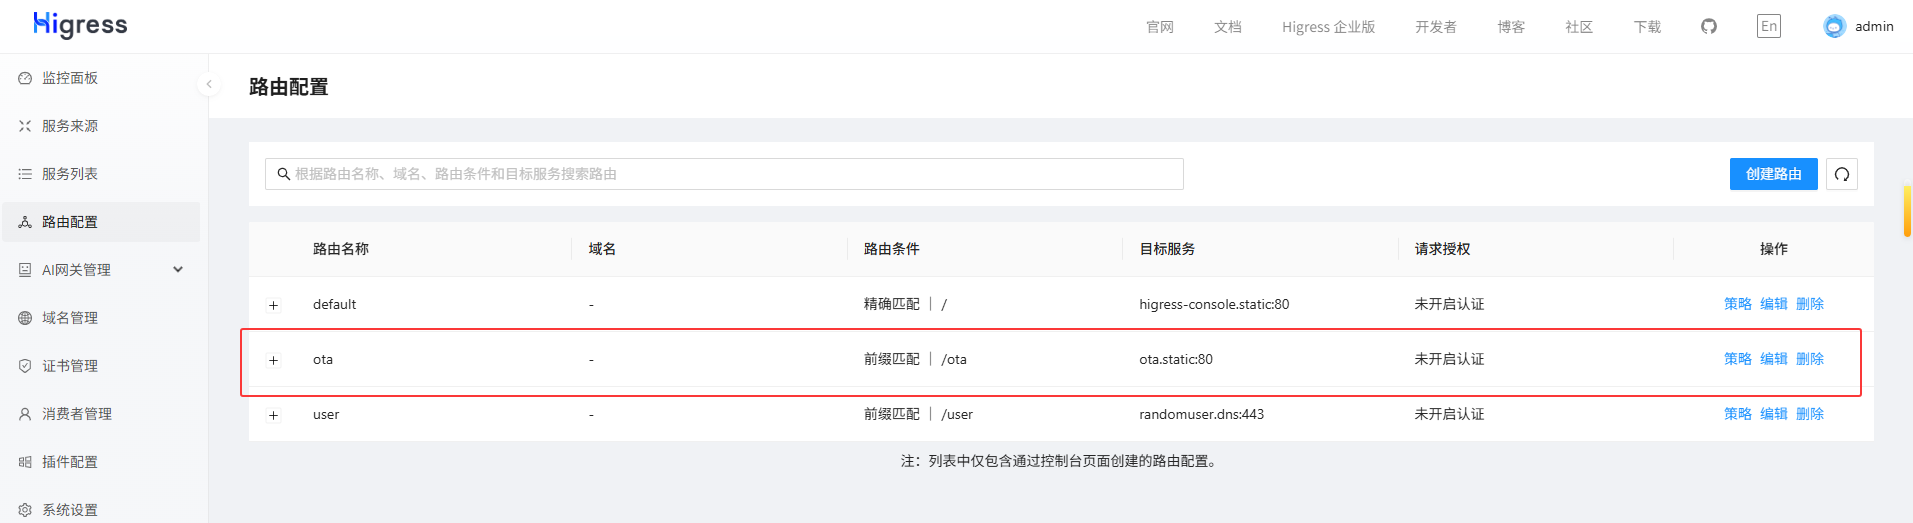Click the default route name
The width and height of the screenshot is (1913, 523).
pos(334,304)
